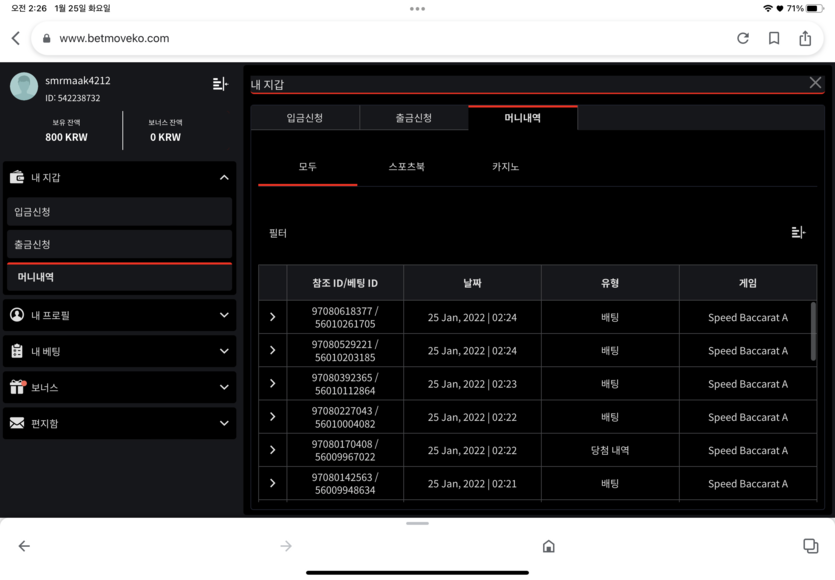Click the smrmaak4212 username
This screenshot has width=835, height=580.
(78, 81)
